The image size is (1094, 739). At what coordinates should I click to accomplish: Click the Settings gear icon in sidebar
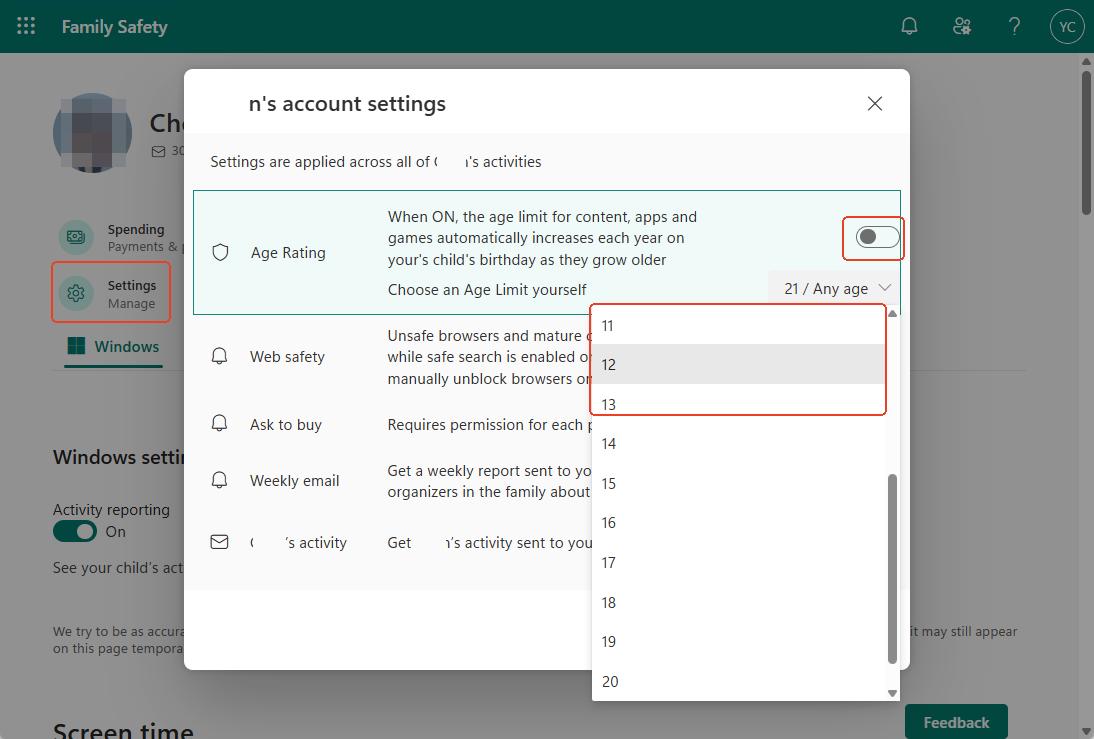(76, 293)
